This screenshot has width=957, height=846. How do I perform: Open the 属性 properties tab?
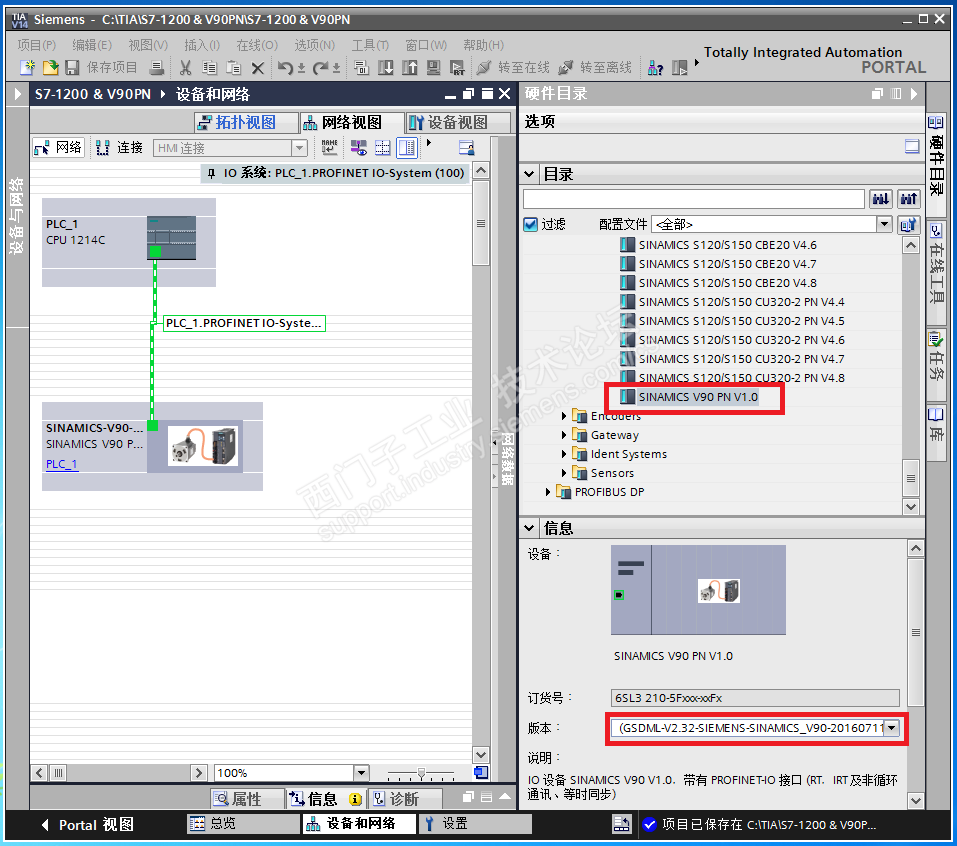[246, 799]
